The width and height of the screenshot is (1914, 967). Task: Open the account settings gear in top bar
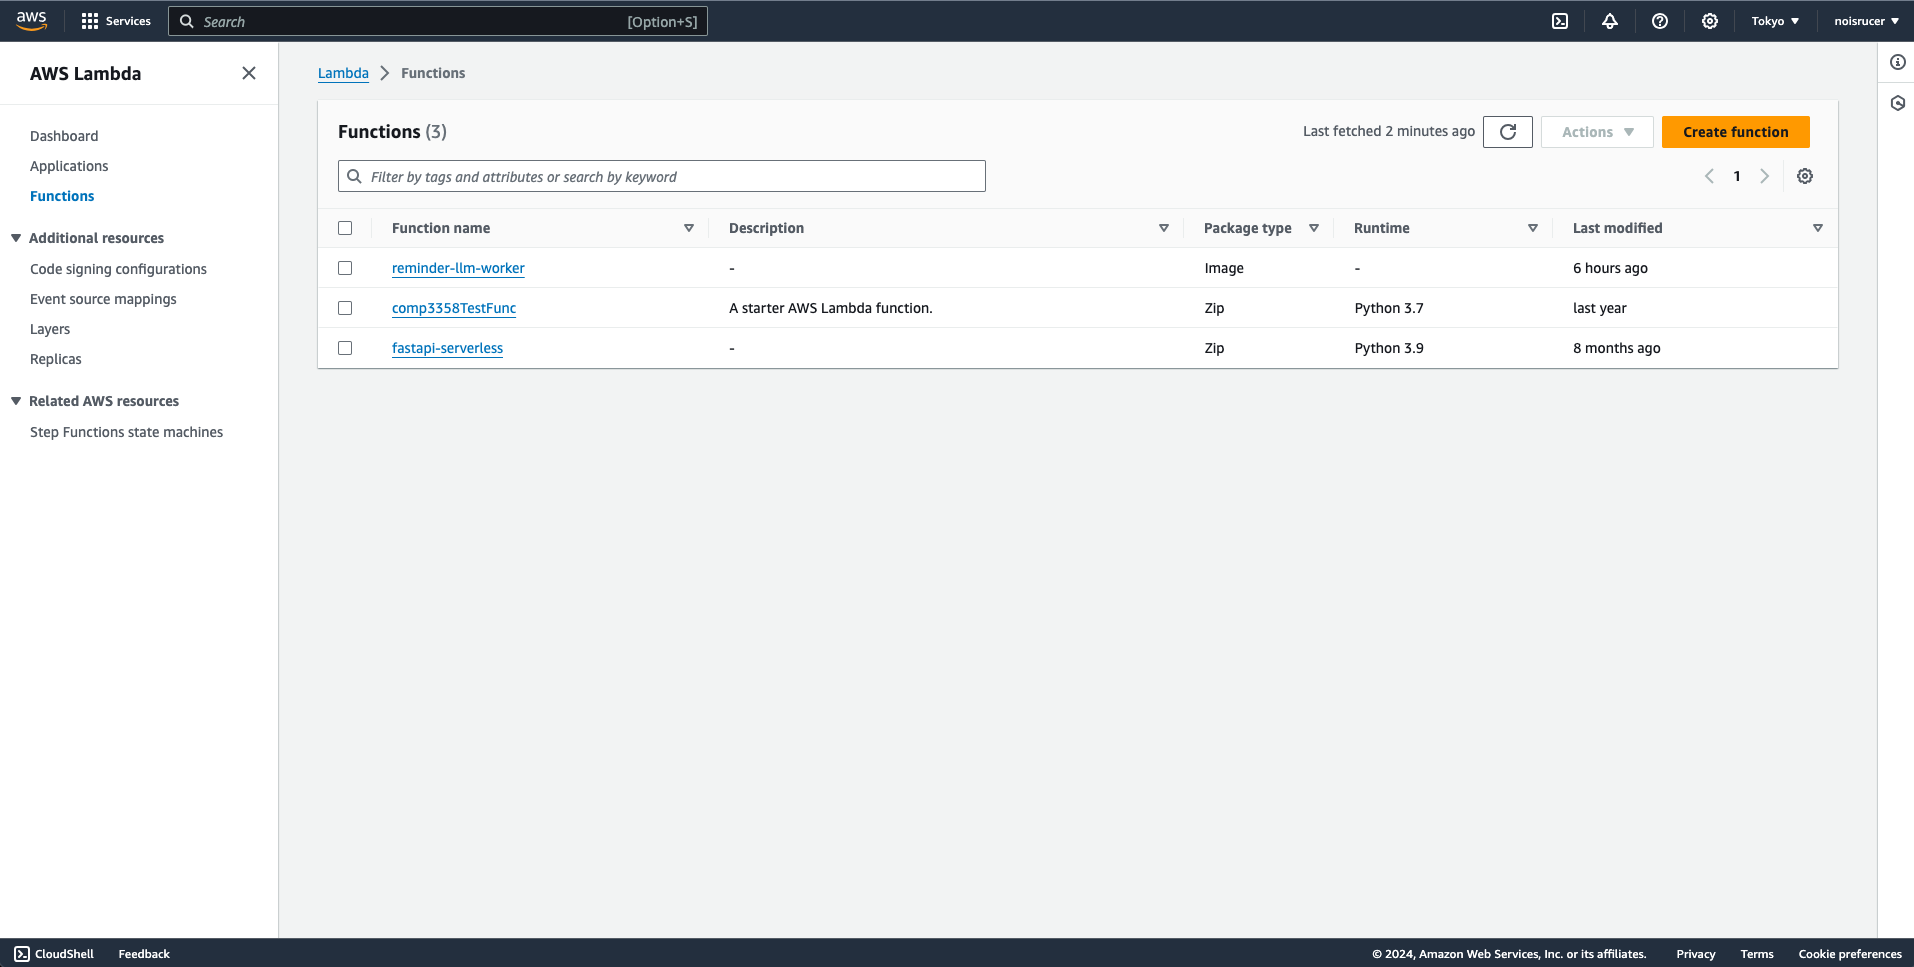click(x=1710, y=20)
